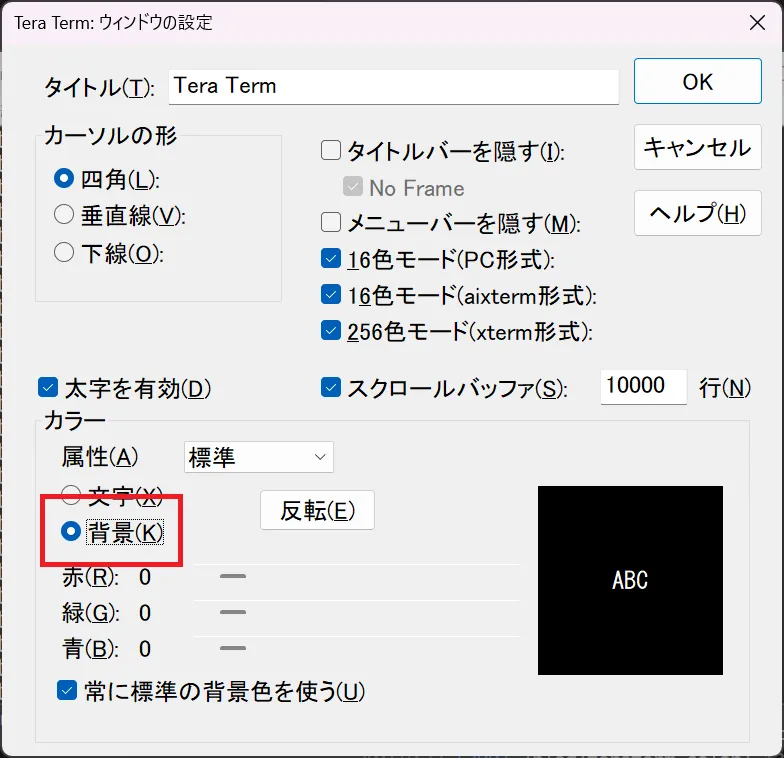Screen dimensions: 784x758
Task: Toggle タイトルバーを隠す(I) checkbox
Action: click(x=330, y=150)
